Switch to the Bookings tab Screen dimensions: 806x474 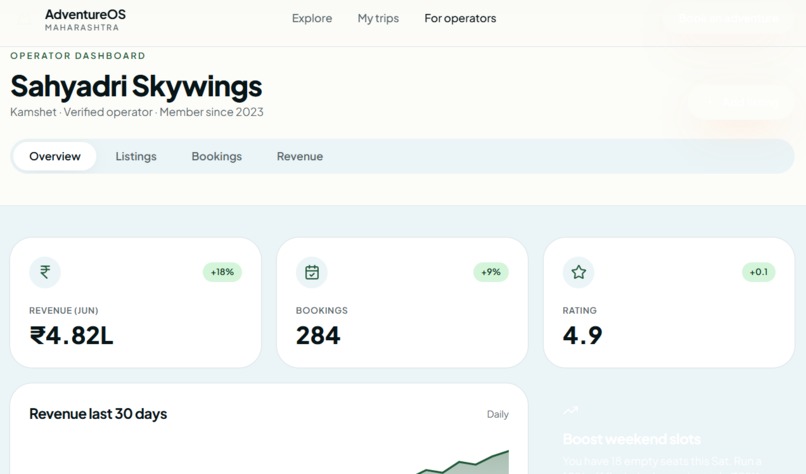coord(216,156)
